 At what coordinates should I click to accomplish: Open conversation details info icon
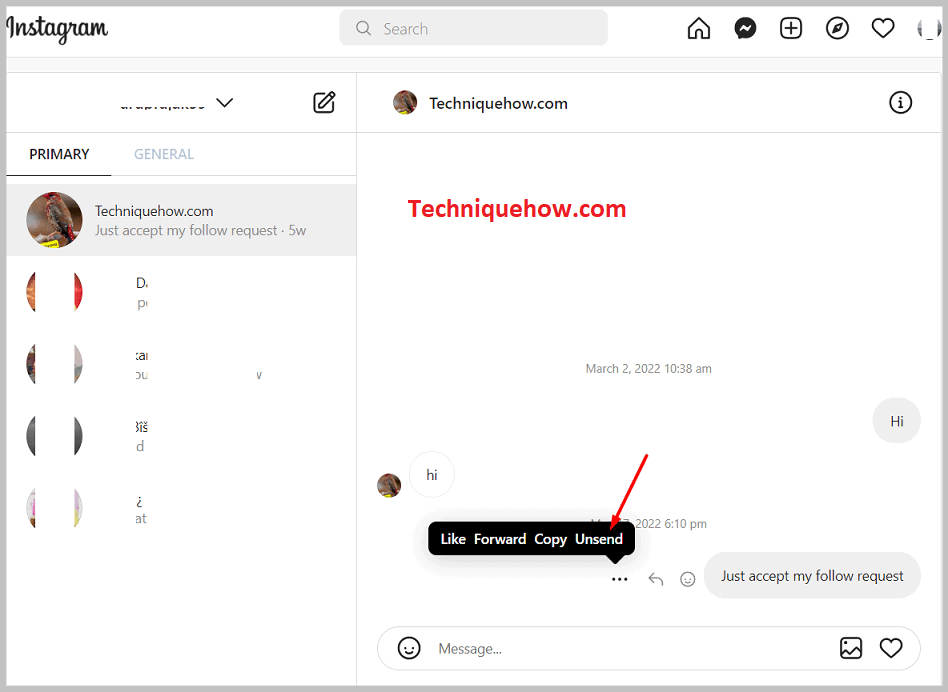pyautogui.click(x=900, y=103)
